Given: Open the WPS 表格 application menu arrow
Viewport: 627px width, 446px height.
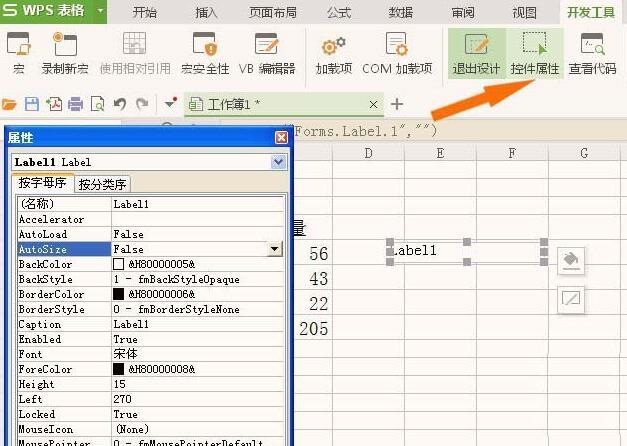Looking at the screenshot, I should click(100, 10).
